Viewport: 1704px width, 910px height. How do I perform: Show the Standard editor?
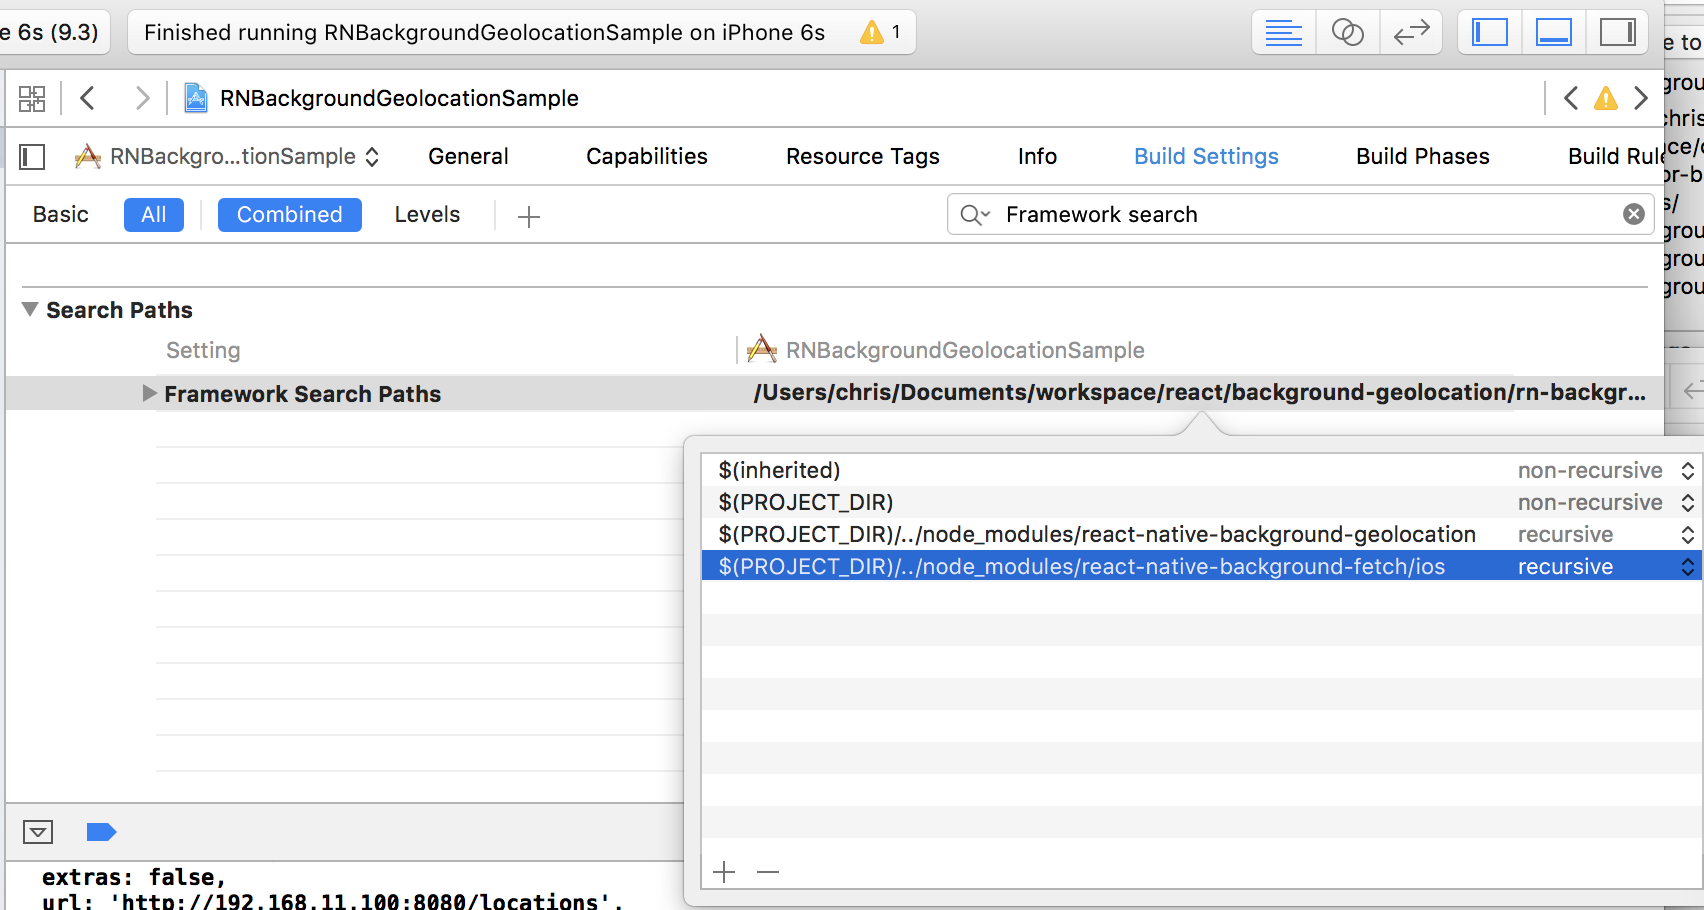pos(1283,33)
